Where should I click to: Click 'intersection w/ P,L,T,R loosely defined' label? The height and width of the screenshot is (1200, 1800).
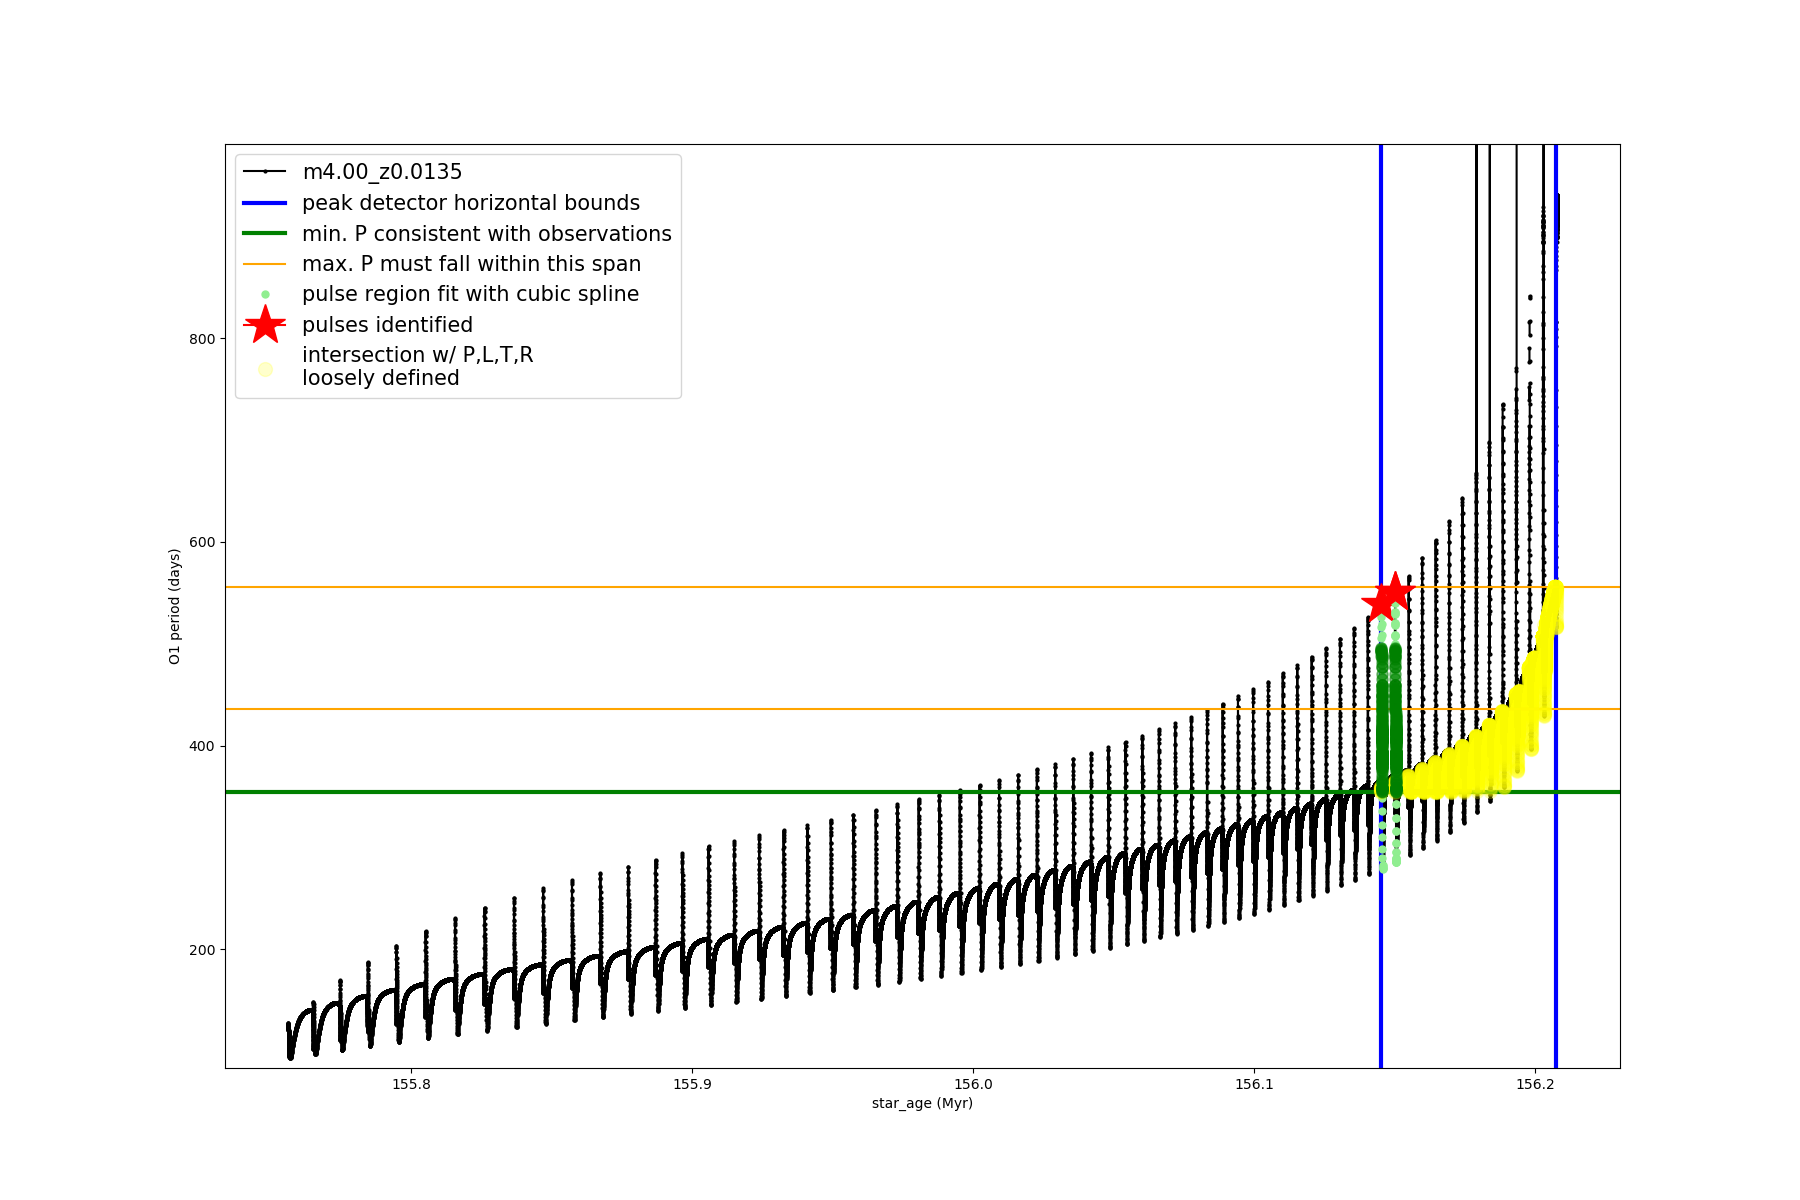[x=417, y=366]
